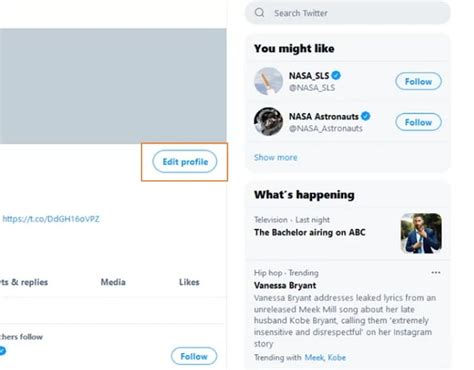Click the NASA Astronauts verified badge

(366, 116)
